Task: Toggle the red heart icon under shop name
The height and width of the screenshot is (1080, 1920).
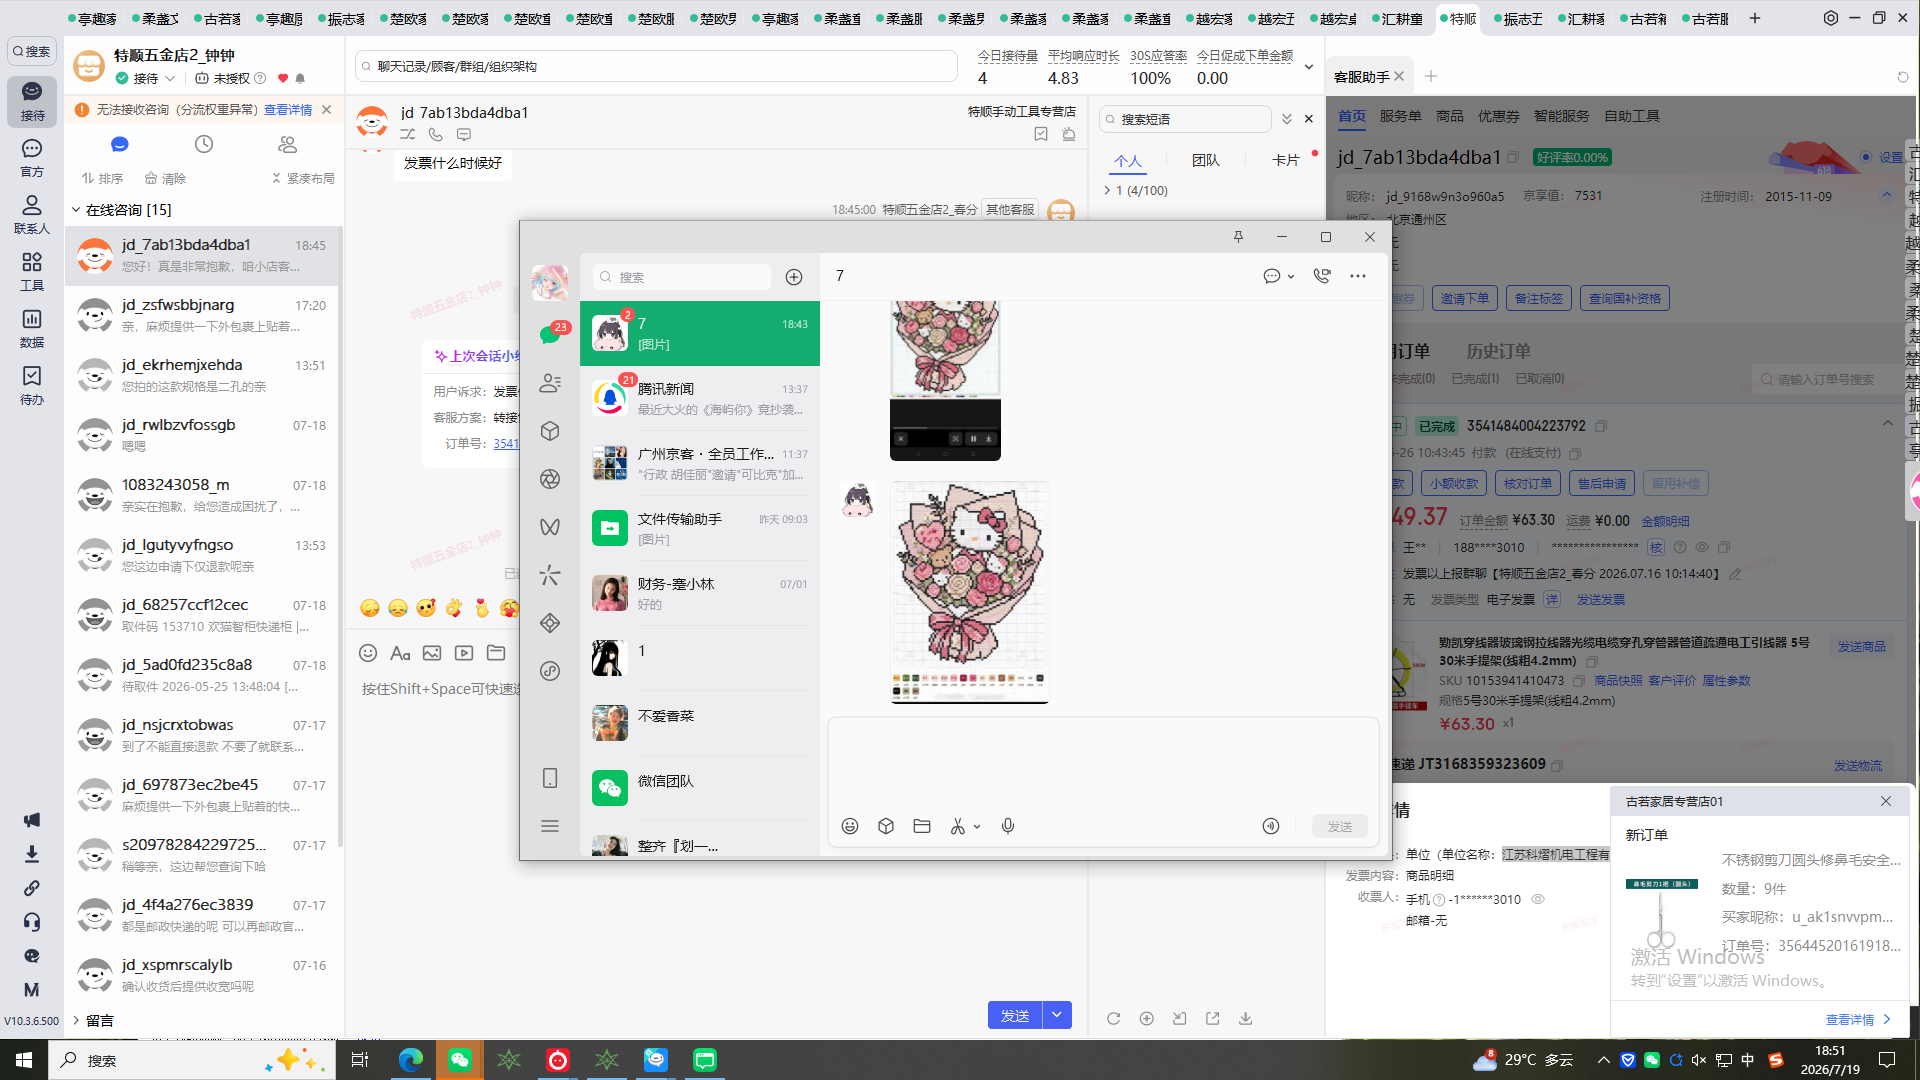Action: point(283,78)
